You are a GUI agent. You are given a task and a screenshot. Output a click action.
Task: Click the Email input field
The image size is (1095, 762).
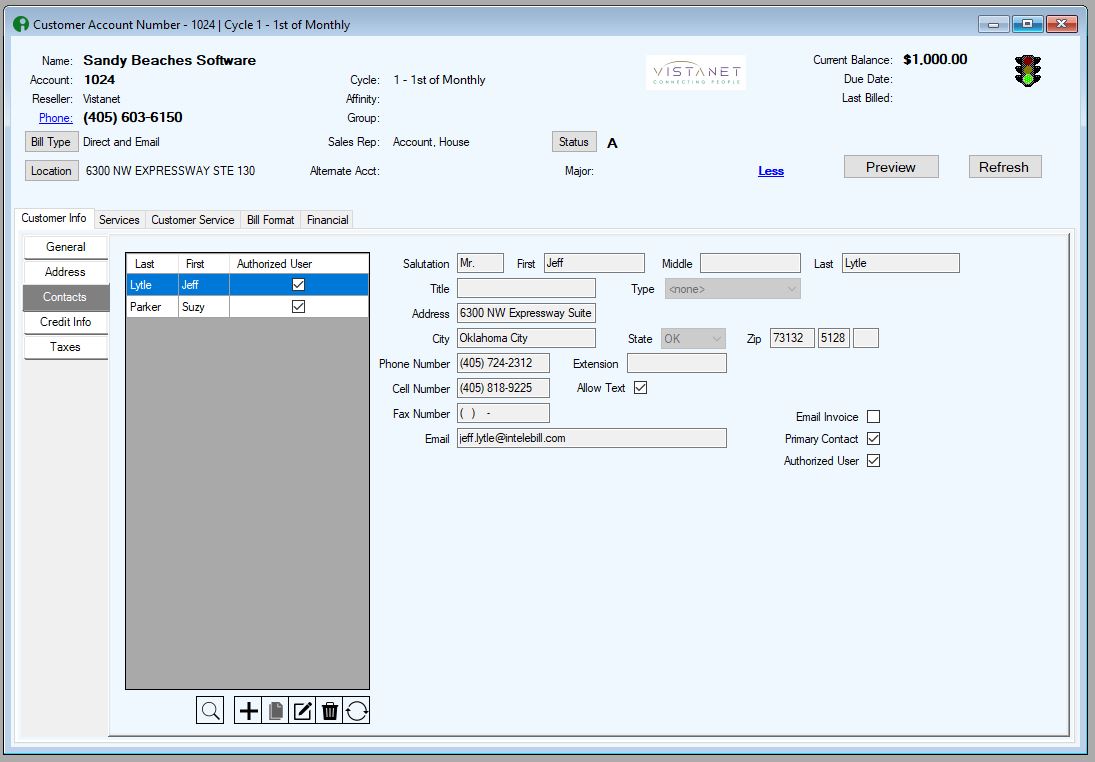click(x=592, y=439)
